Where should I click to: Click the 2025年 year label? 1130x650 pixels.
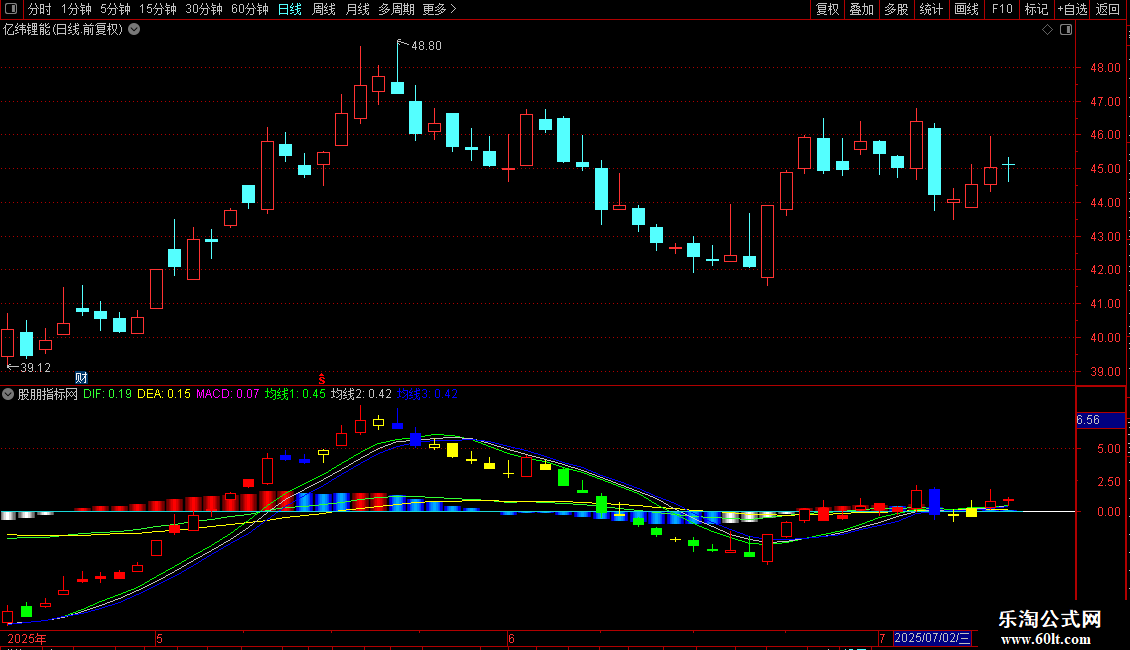point(27,638)
